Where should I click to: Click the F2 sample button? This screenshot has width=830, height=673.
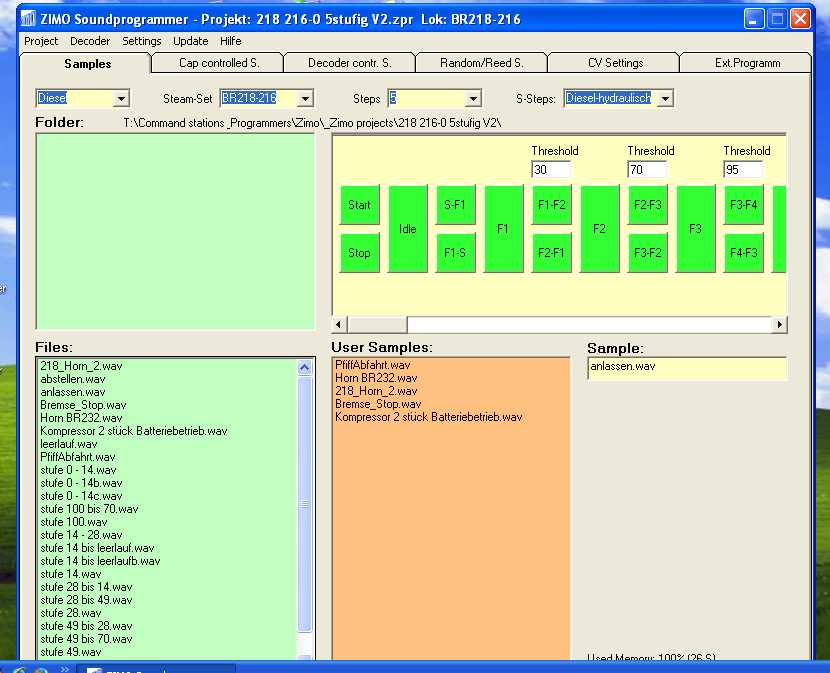click(599, 229)
